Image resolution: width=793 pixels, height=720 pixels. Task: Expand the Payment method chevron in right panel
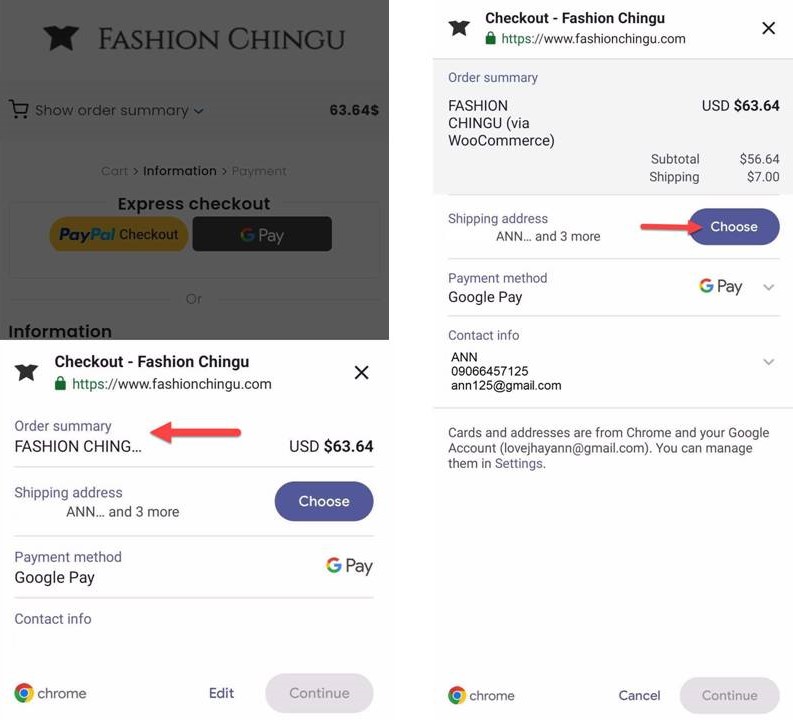click(x=769, y=287)
